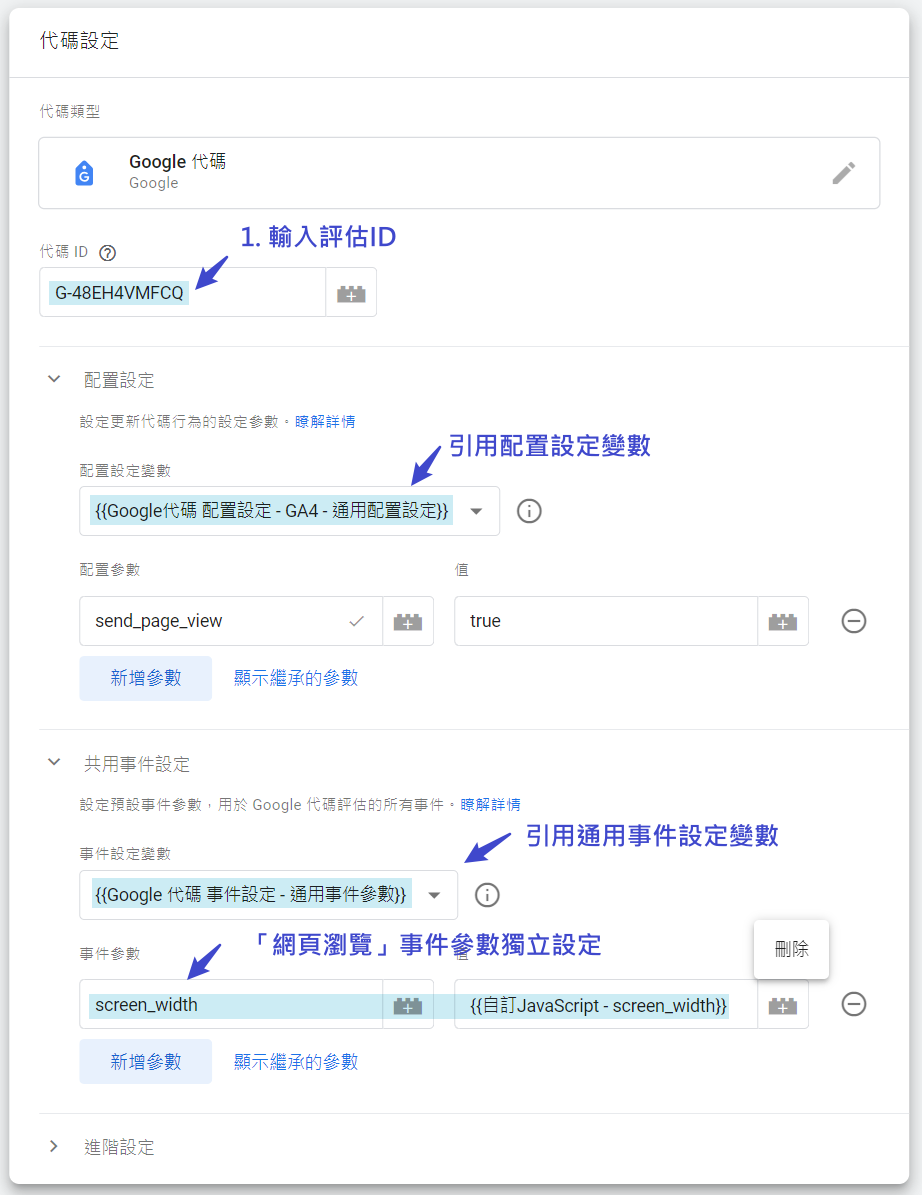Image resolution: width=922 pixels, height=1195 pixels.
Task: Expand the 進階設定 section
Action: click(54, 1146)
